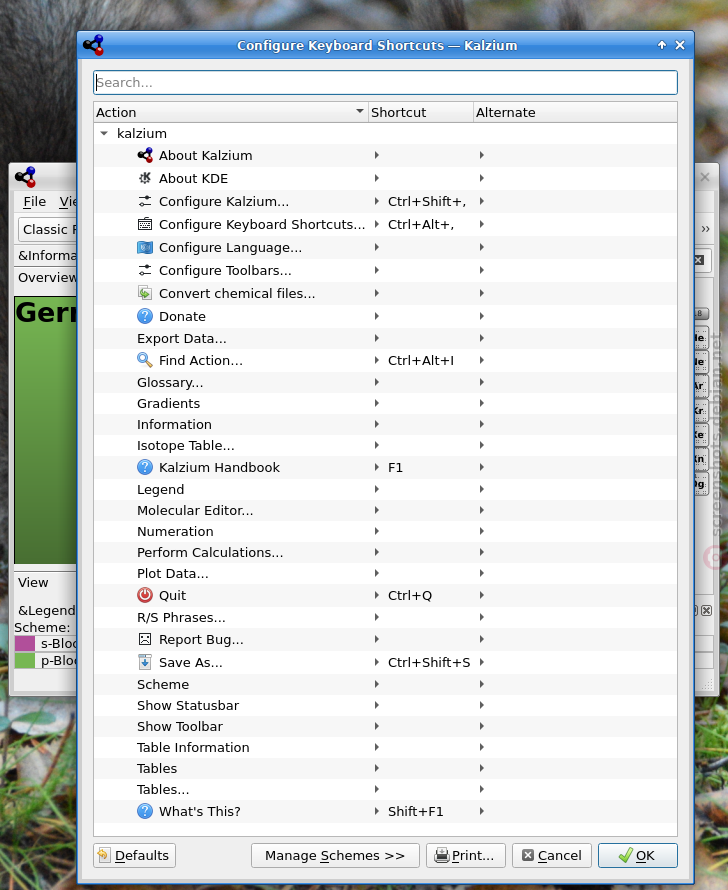Select the Information row
The image size is (728, 890).
pos(385,425)
